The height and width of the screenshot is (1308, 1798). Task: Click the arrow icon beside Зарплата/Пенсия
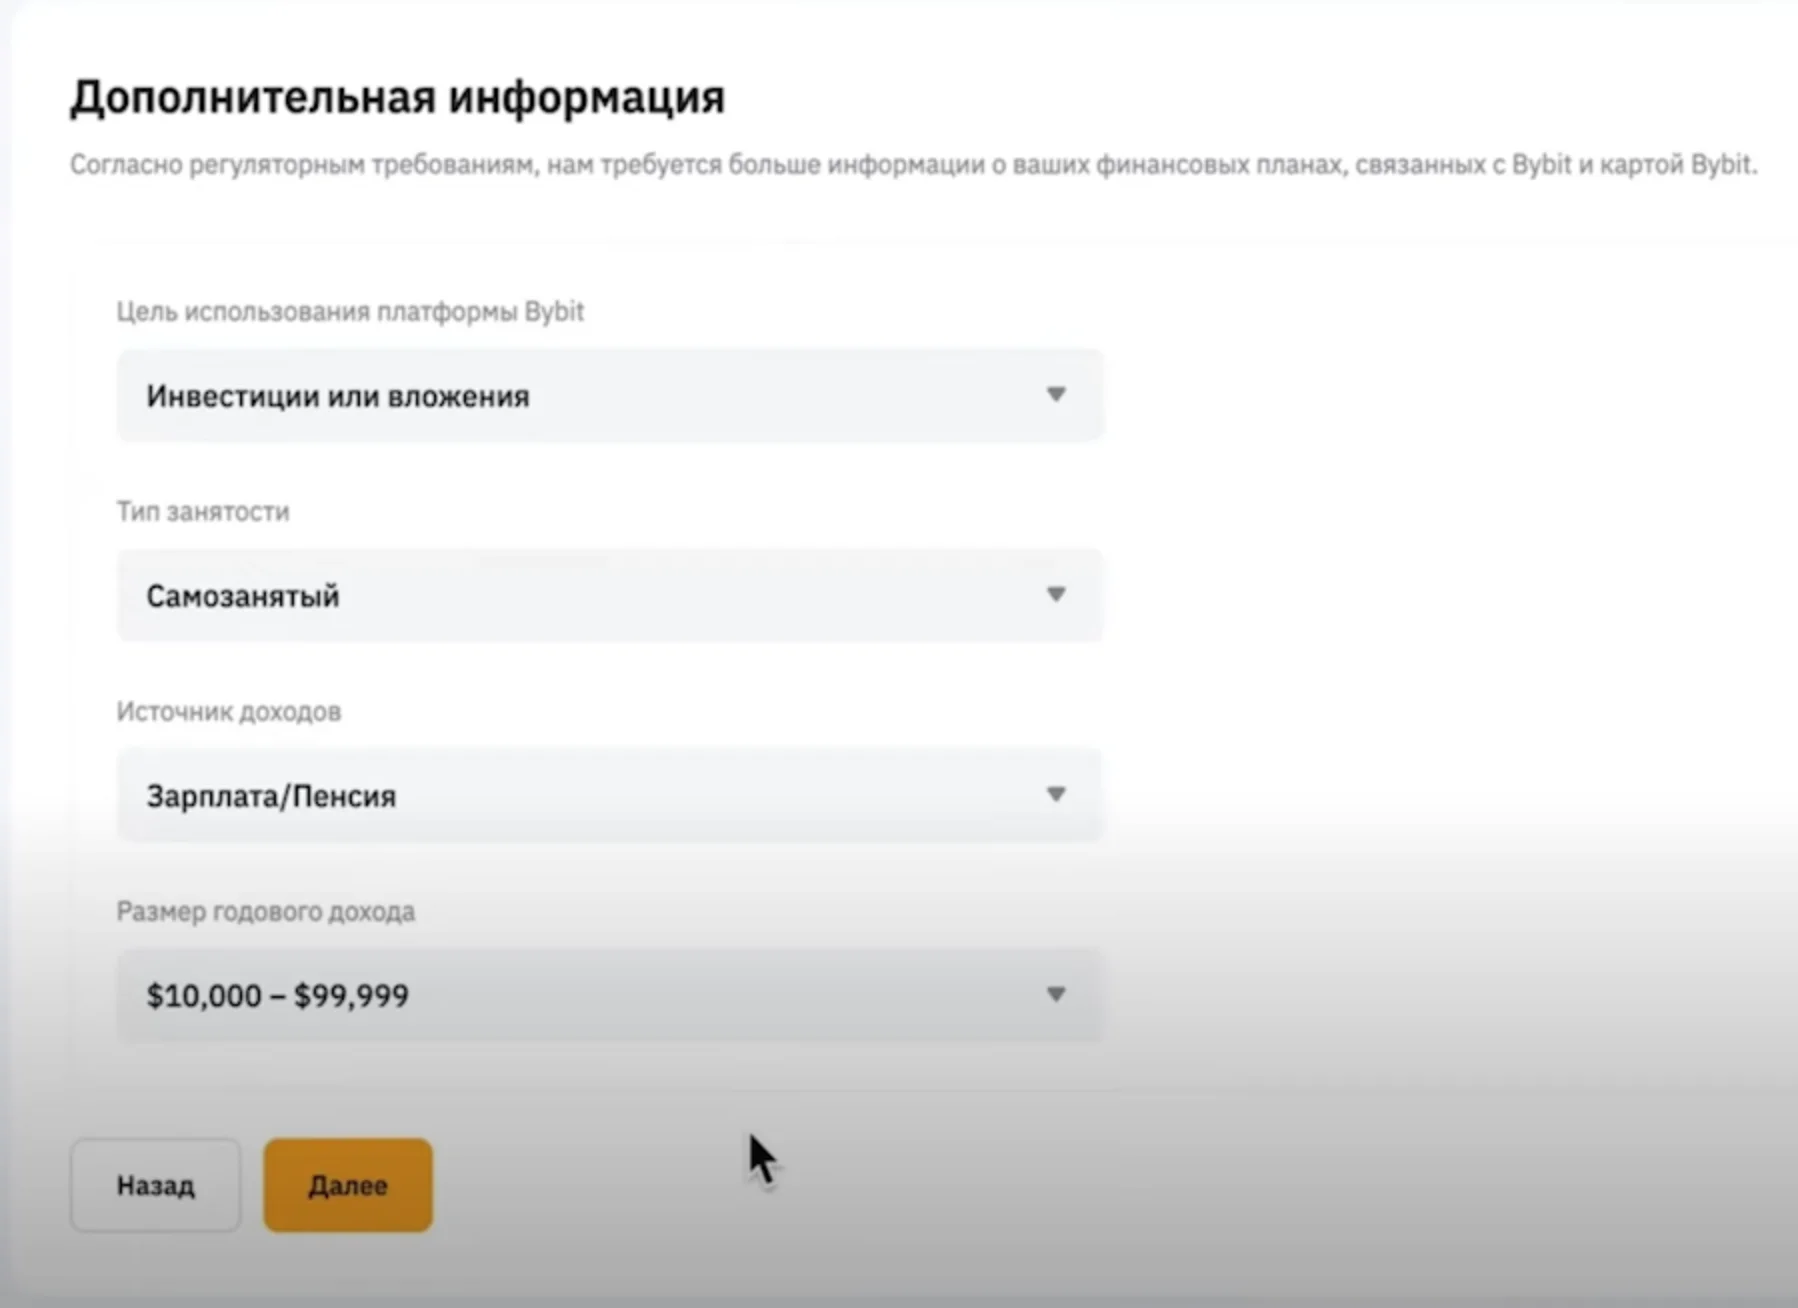pyautogui.click(x=1055, y=795)
